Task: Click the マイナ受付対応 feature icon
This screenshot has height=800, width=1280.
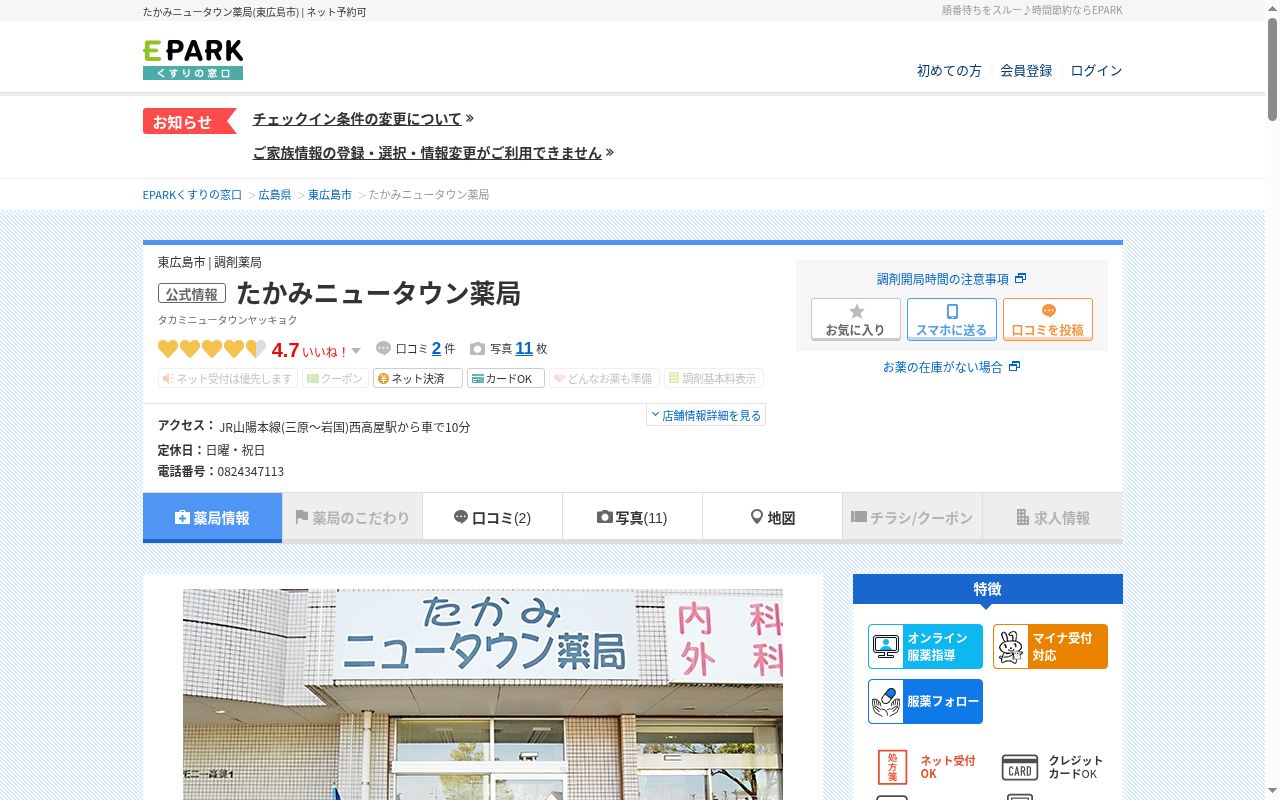Action: coord(1050,646)
